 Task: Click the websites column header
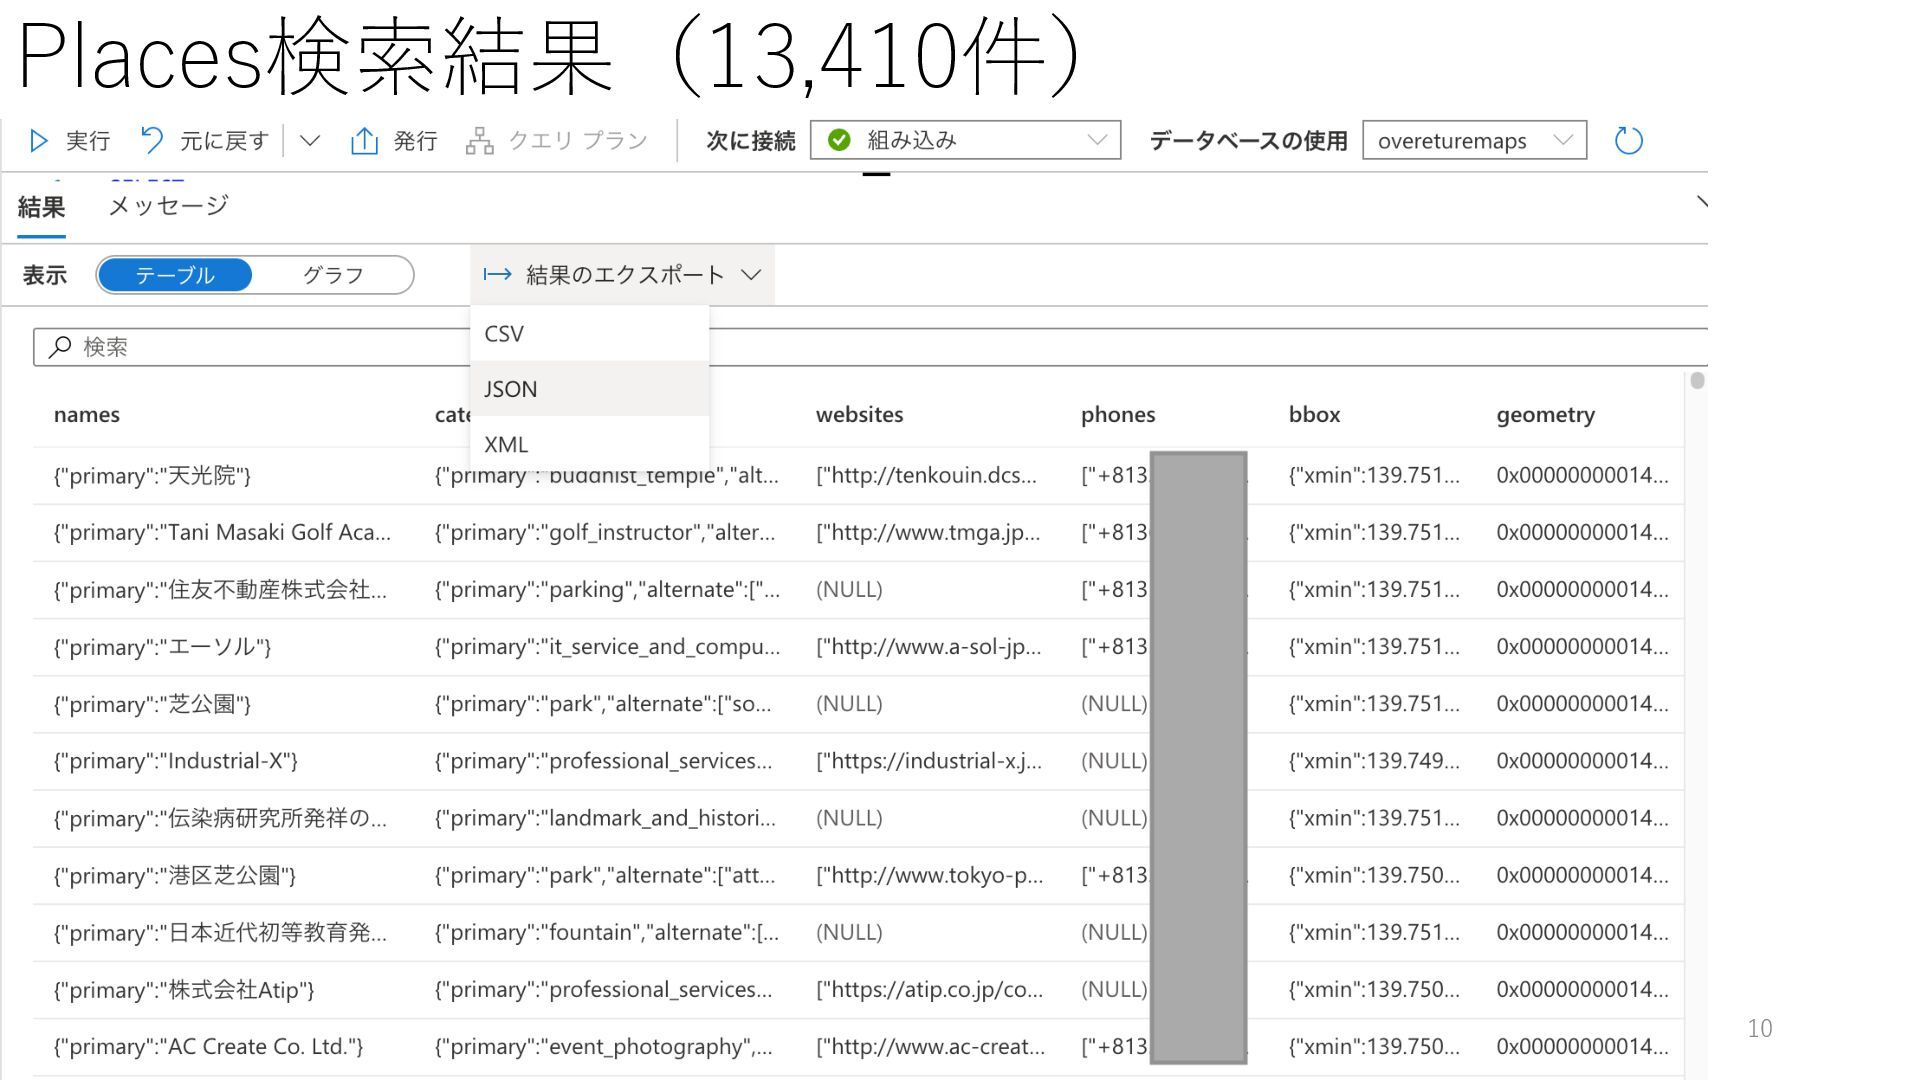click(x=859, y=415)
